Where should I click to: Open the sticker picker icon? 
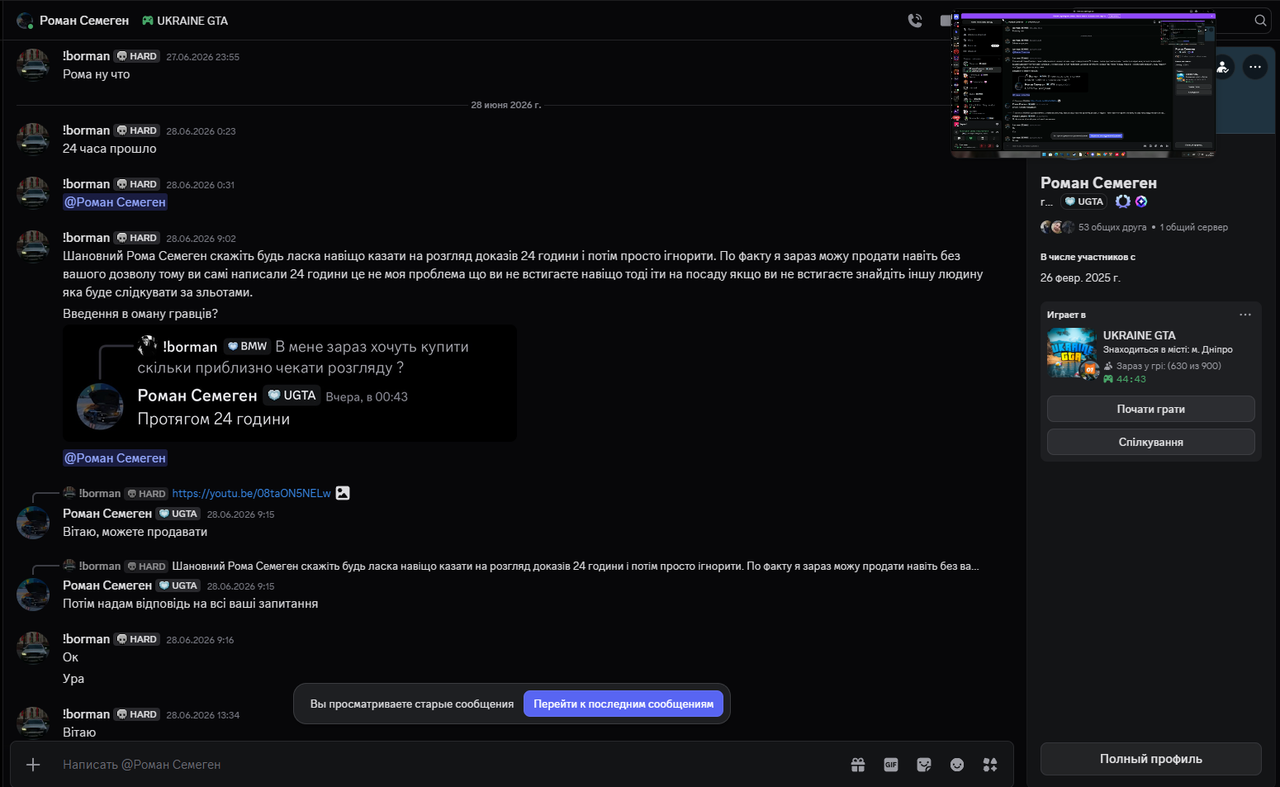924,764
